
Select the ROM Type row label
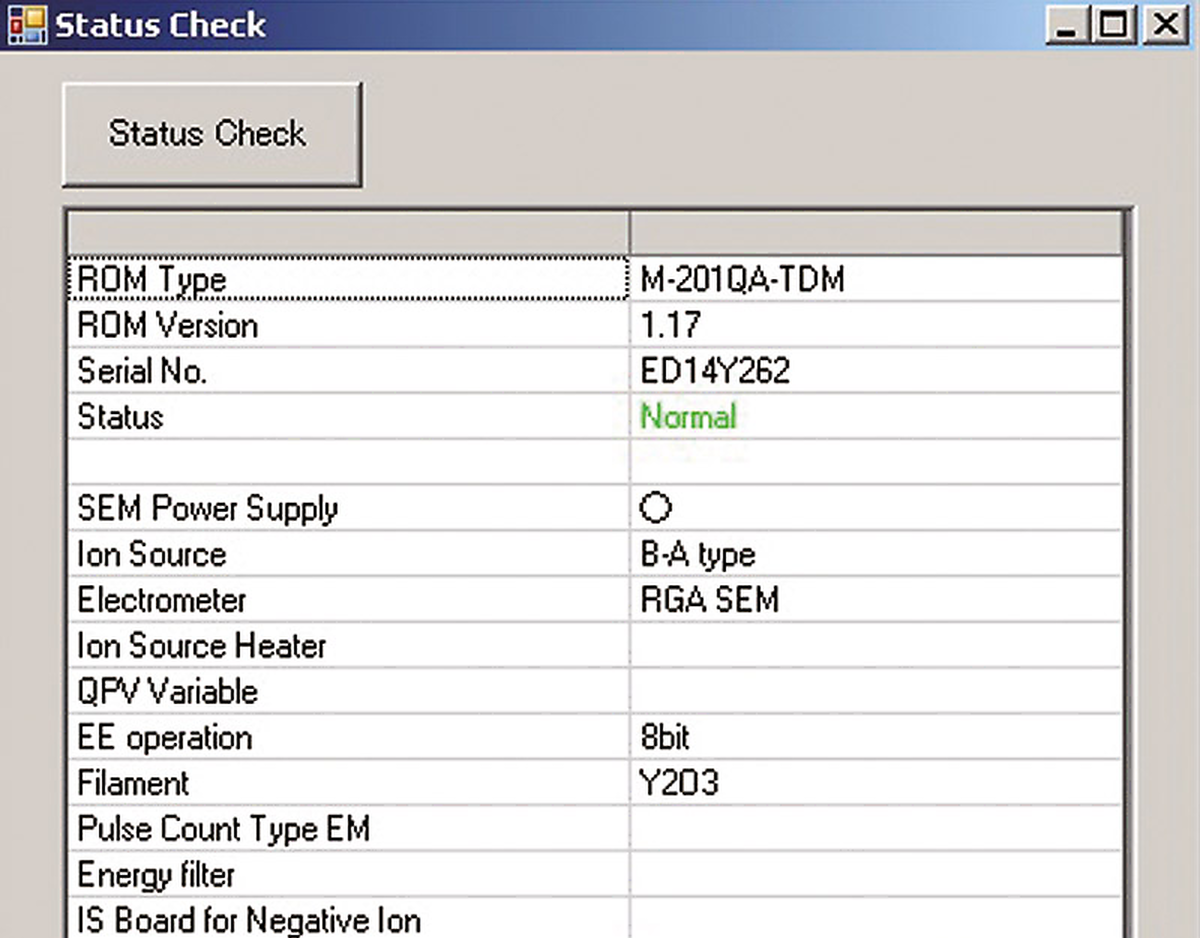[x=152, y=280]
